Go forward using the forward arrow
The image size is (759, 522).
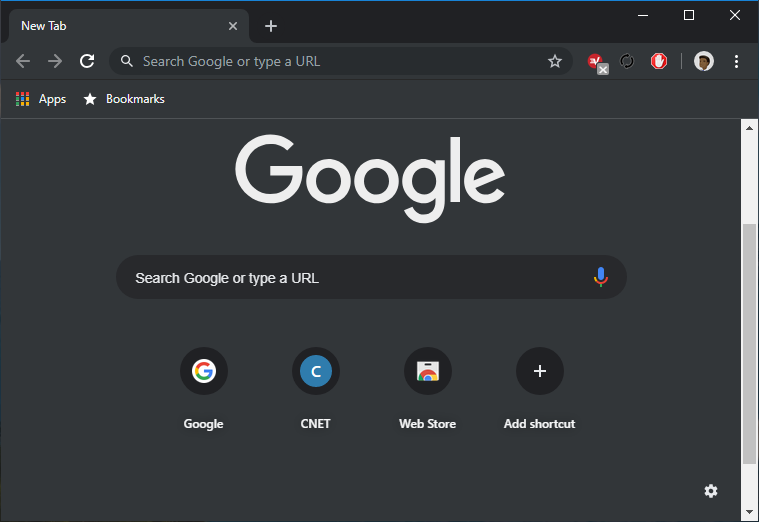55,61
